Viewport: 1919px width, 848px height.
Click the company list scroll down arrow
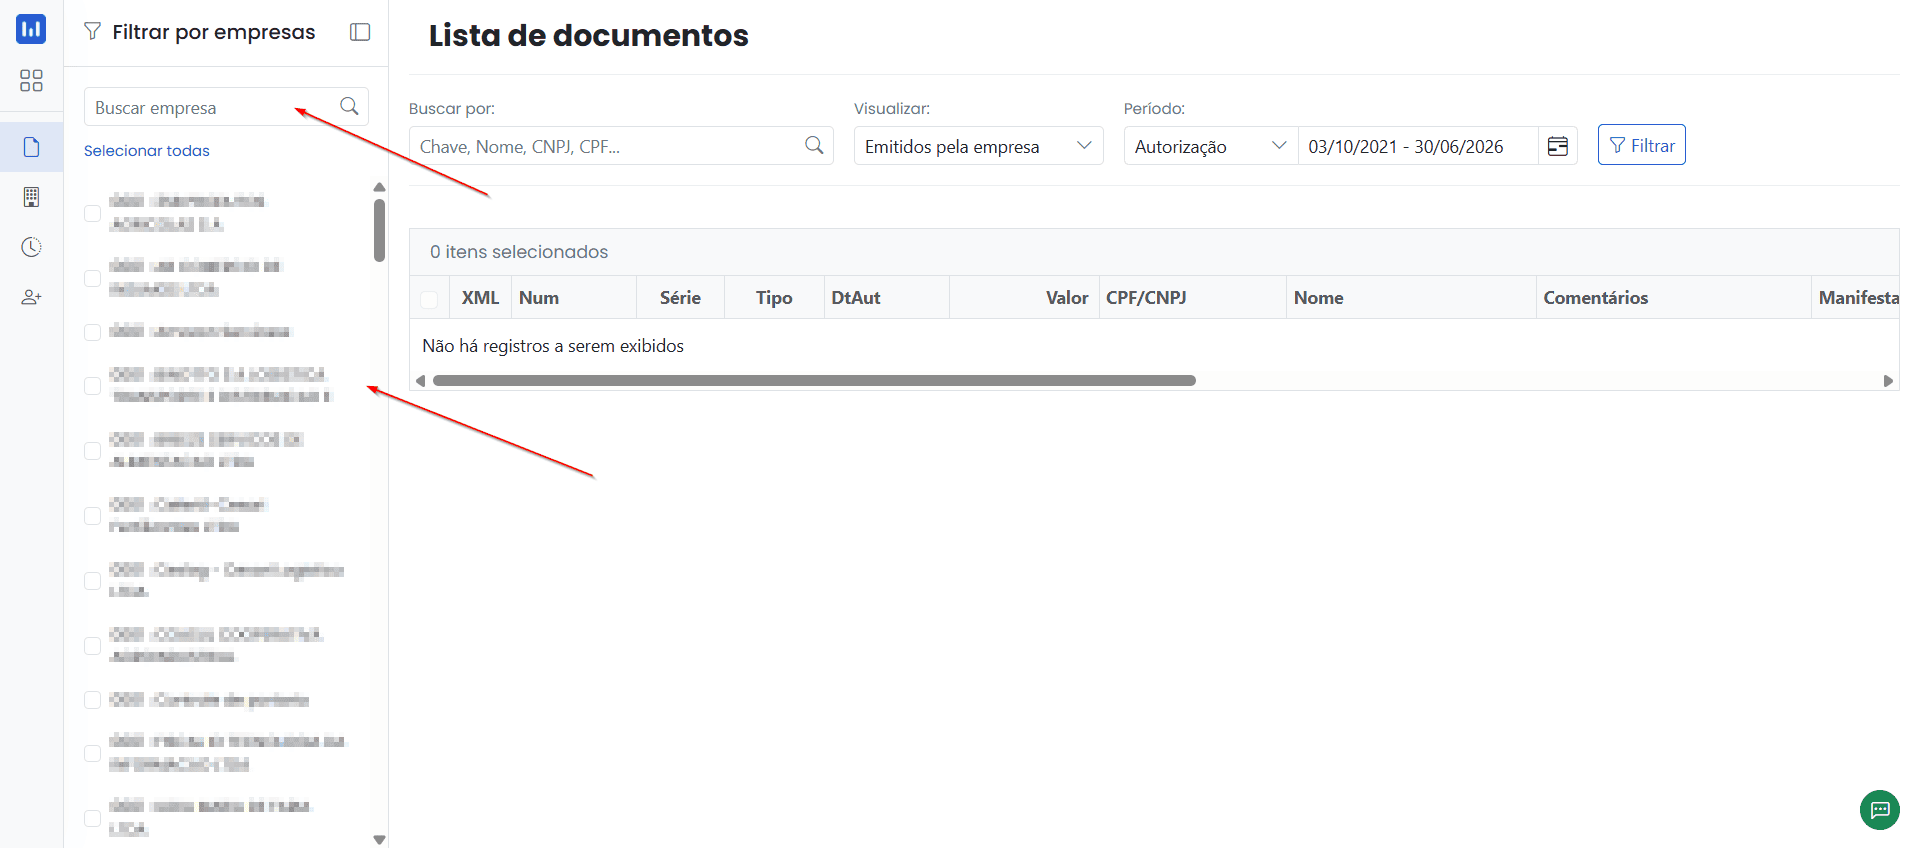(x=379, y=840)
